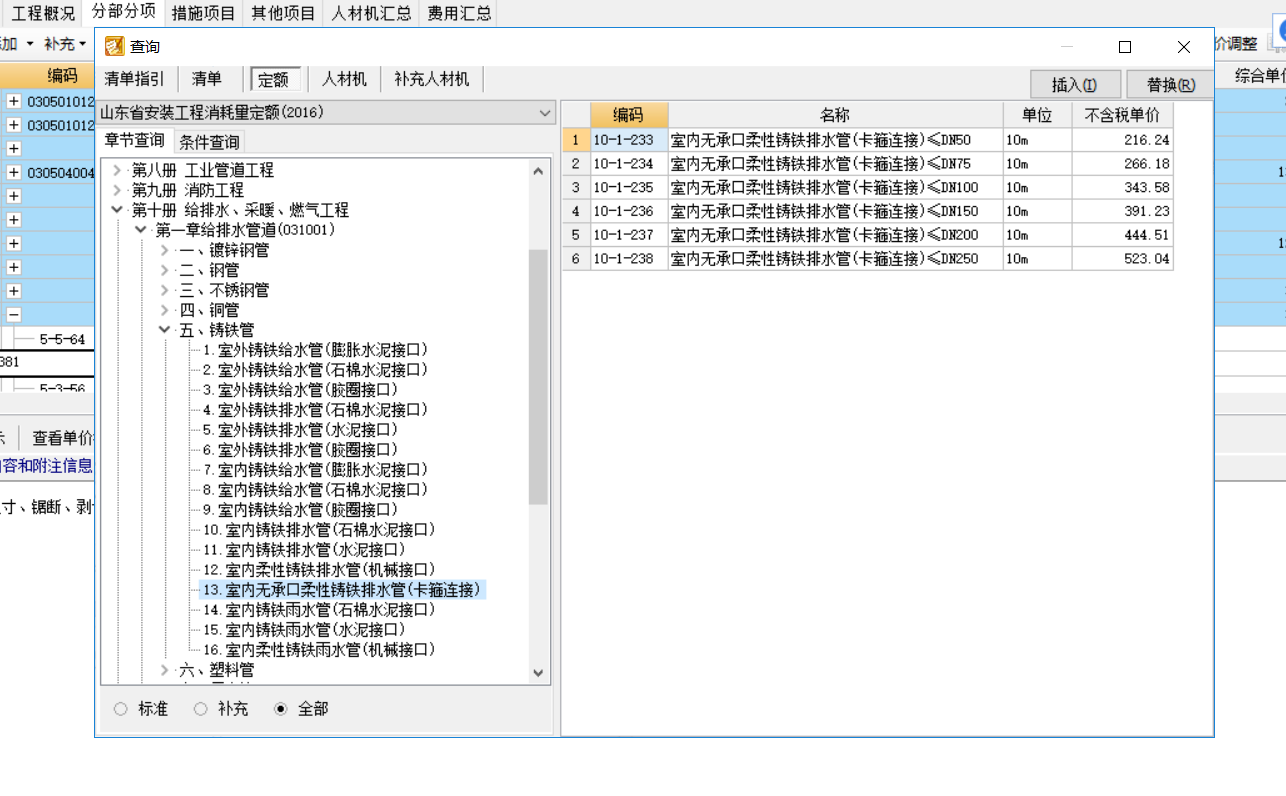
Task: Select 11.室内铸铁排水管(水泥接口)
Action: 304,550
